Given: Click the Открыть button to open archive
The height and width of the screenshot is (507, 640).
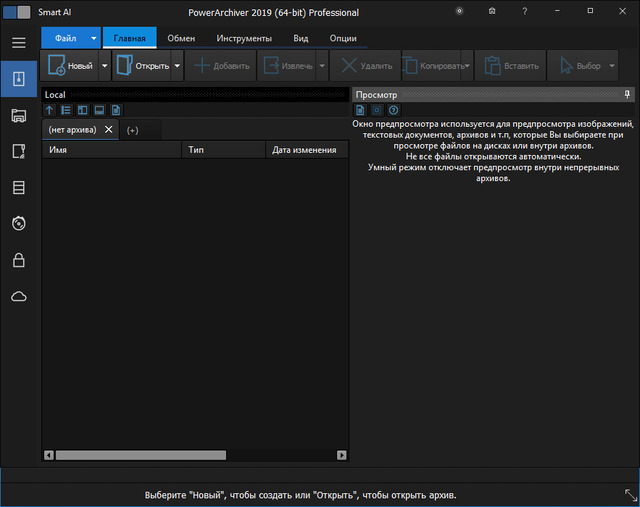Looking at the screenshot, I should pos(141,66).
